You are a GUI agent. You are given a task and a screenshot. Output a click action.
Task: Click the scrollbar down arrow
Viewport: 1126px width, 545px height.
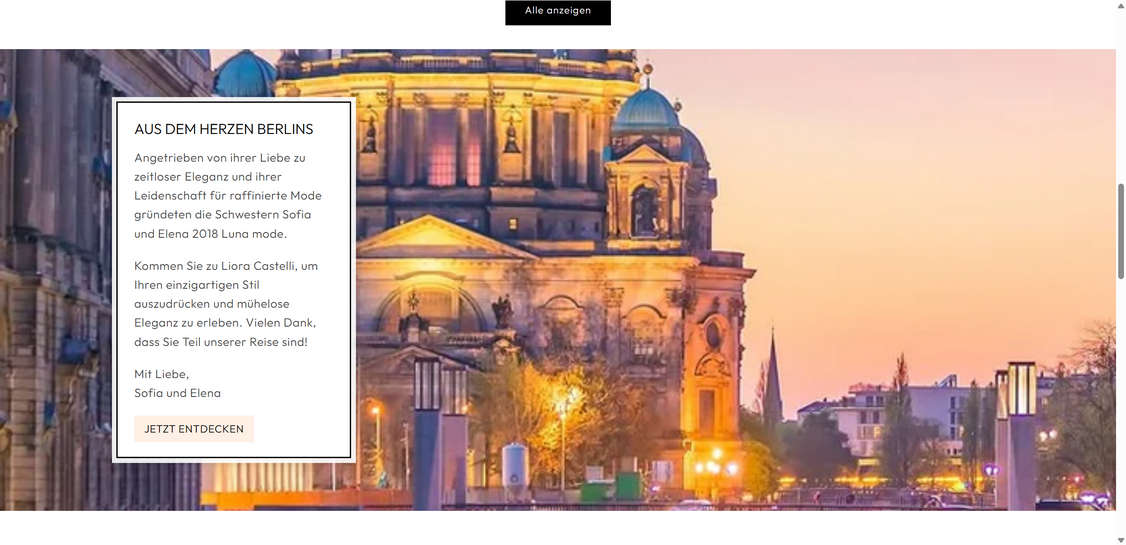(x=1120, y=539)
